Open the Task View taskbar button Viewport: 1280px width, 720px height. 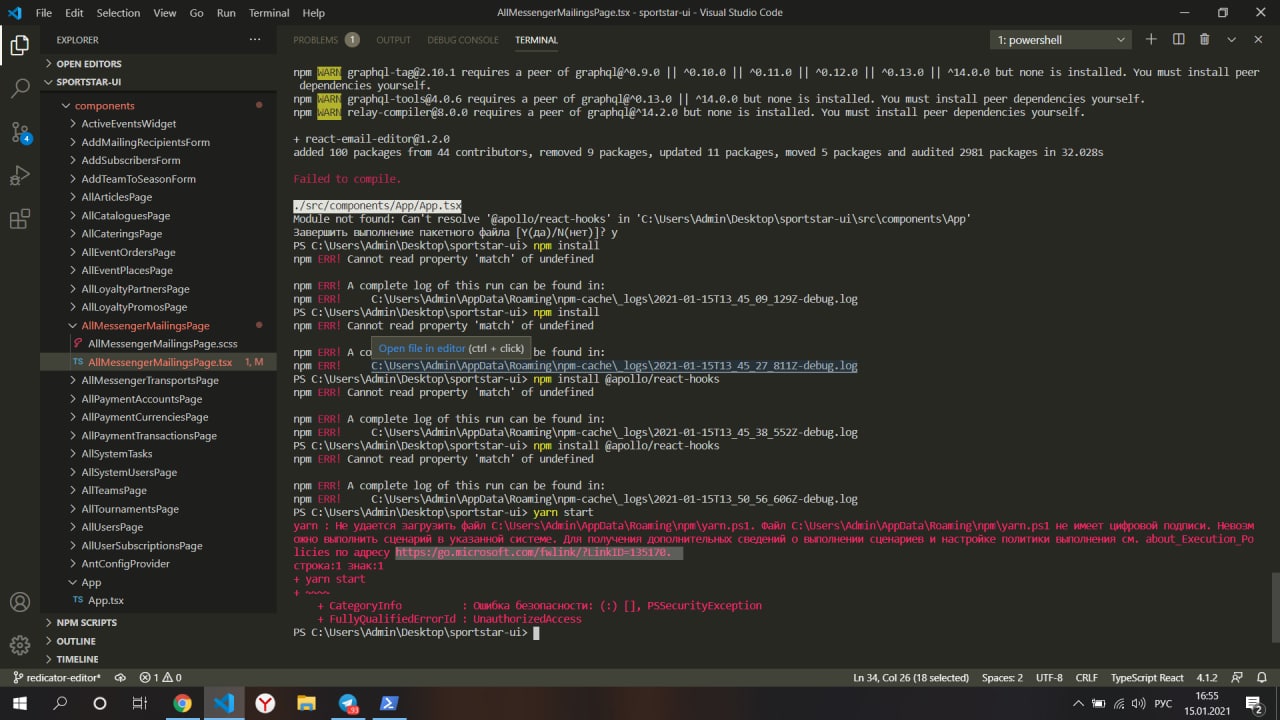tap(140, 703)
